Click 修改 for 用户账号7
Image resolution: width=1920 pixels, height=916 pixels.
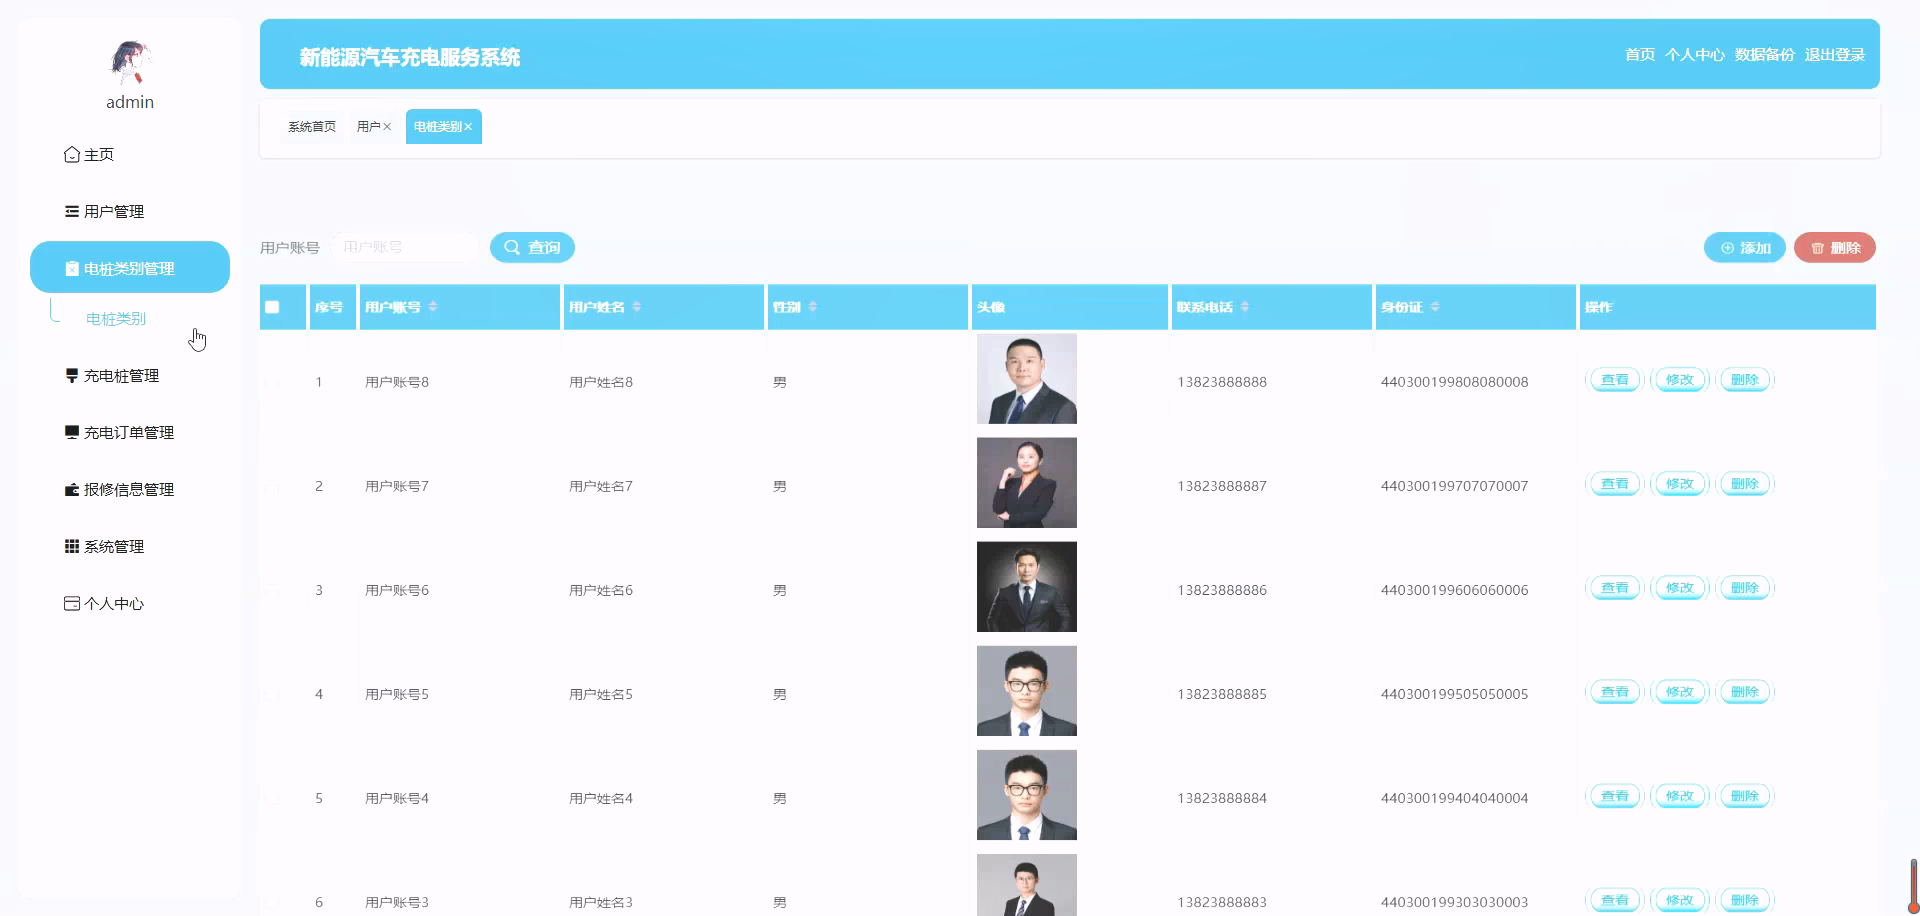[x=1680, y=484]
